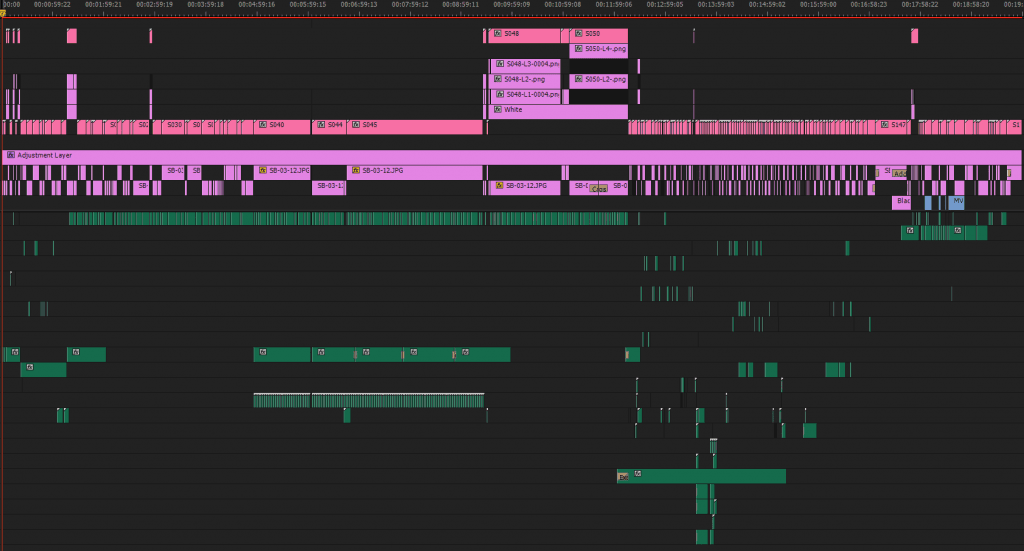This screenshot has width=1024, height=551.
Task: Click the fx badge on the S044 clip
Action: pyautogui.click(x=321, y=125)
